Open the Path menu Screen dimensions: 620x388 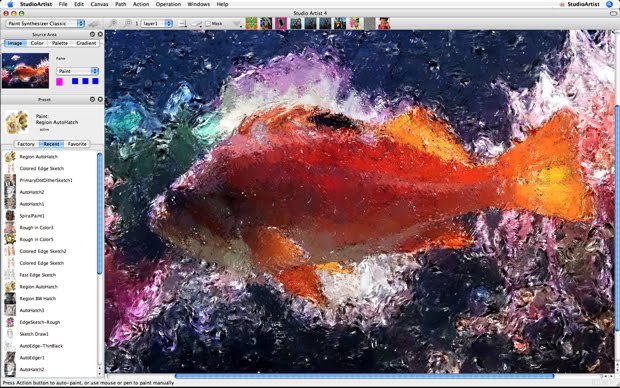[121, 4]
